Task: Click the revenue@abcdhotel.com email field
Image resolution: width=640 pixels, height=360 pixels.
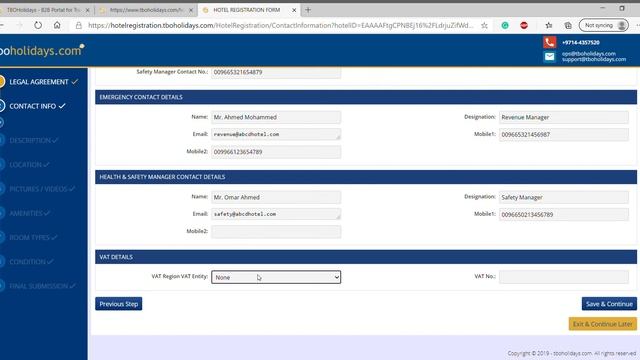Action: [276, 134]
